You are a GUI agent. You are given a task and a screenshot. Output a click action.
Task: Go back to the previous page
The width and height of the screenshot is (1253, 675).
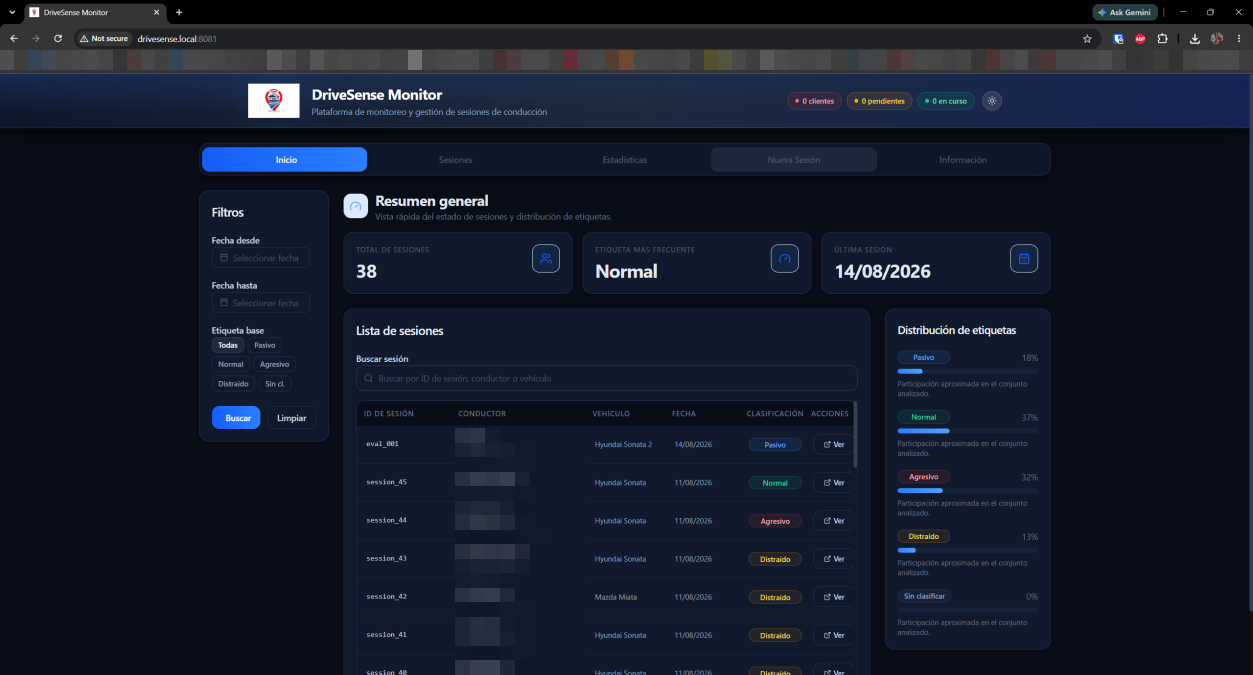(14, 38)
